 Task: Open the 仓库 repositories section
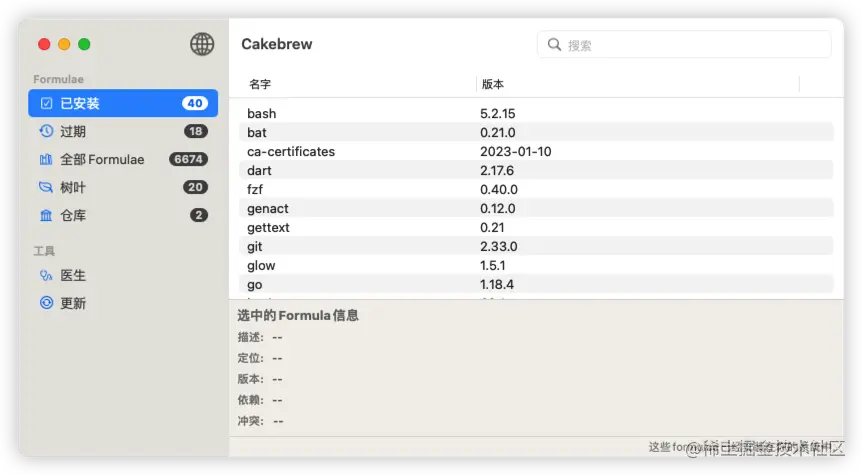[123, 215]
